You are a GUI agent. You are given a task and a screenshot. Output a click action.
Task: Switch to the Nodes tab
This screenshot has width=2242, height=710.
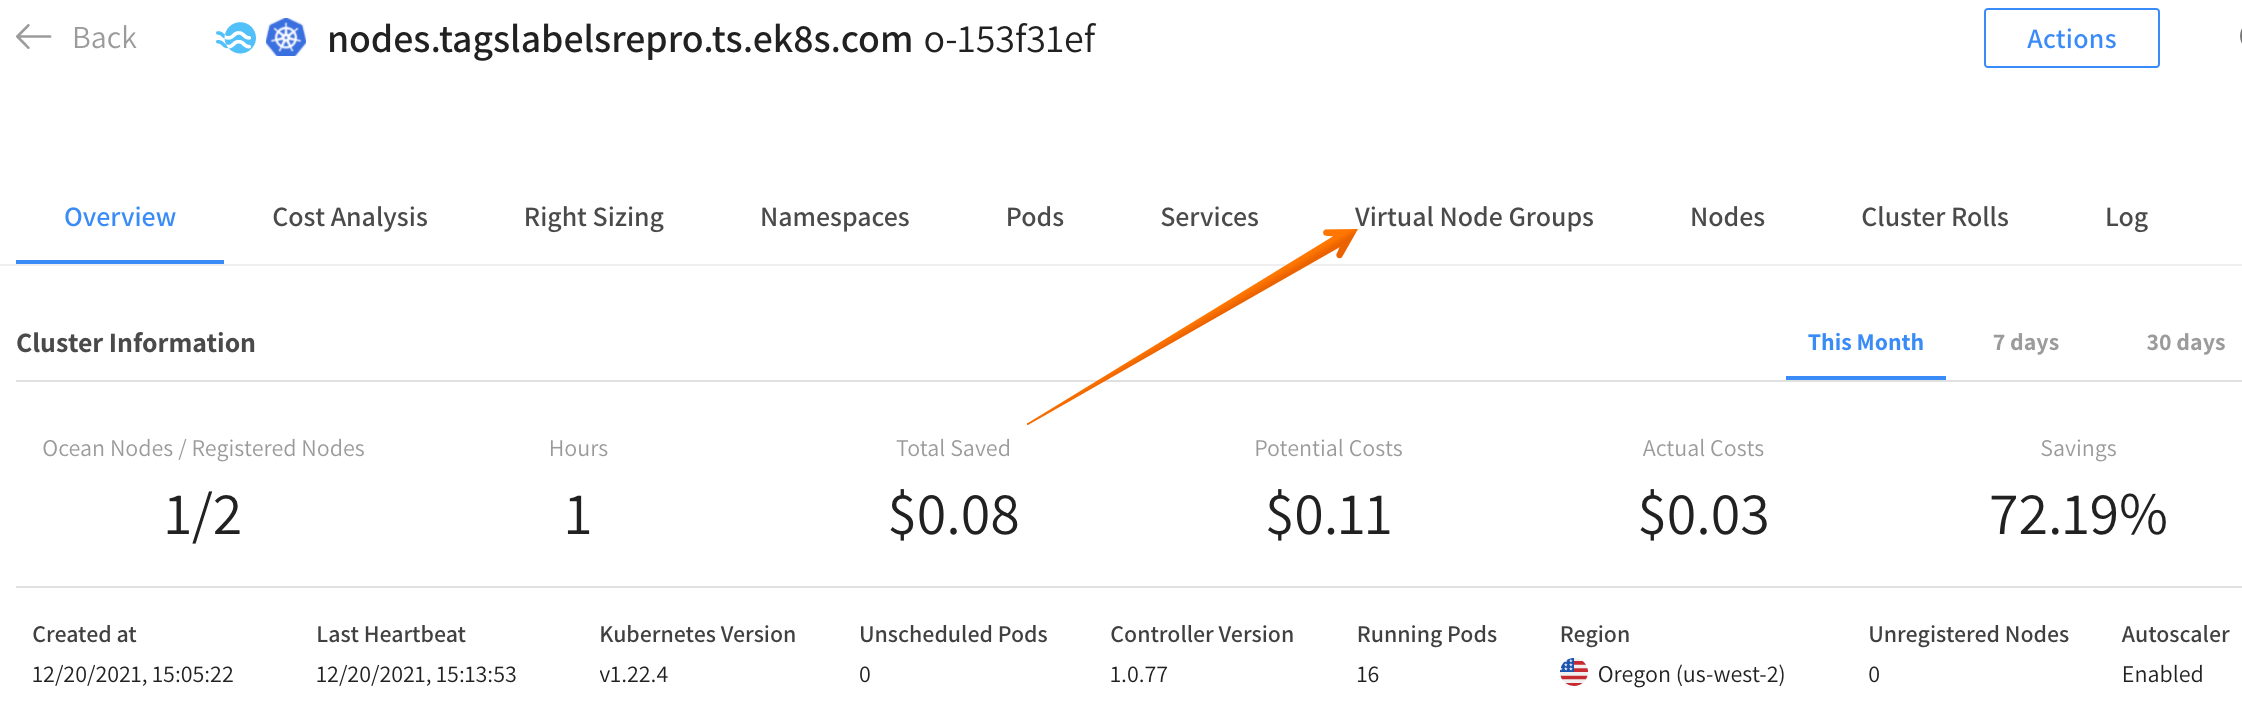coord(1727,217)
